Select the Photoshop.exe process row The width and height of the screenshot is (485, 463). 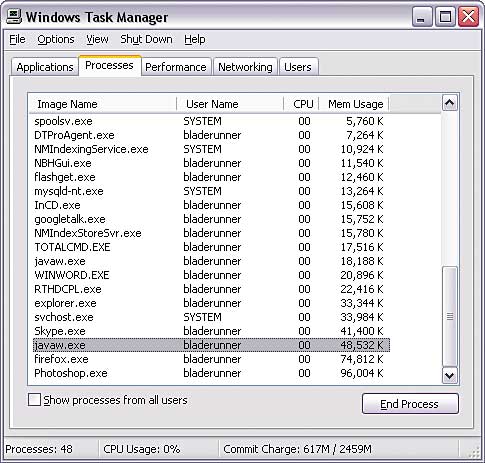click(x=211, y=373)
